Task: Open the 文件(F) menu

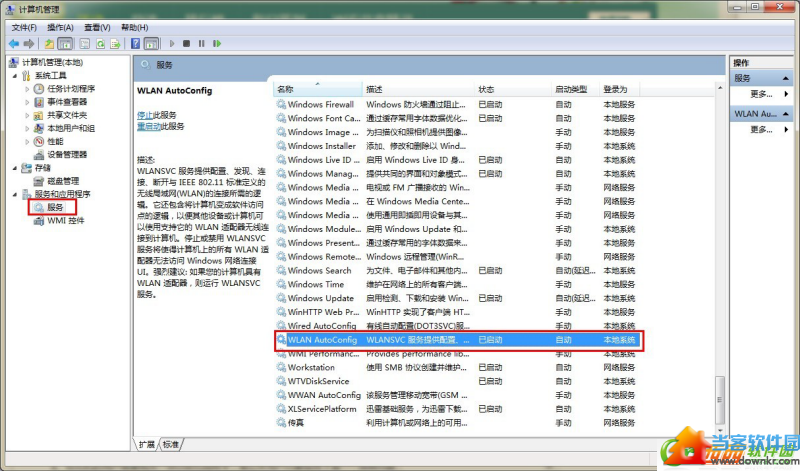Action: point(24,28)
